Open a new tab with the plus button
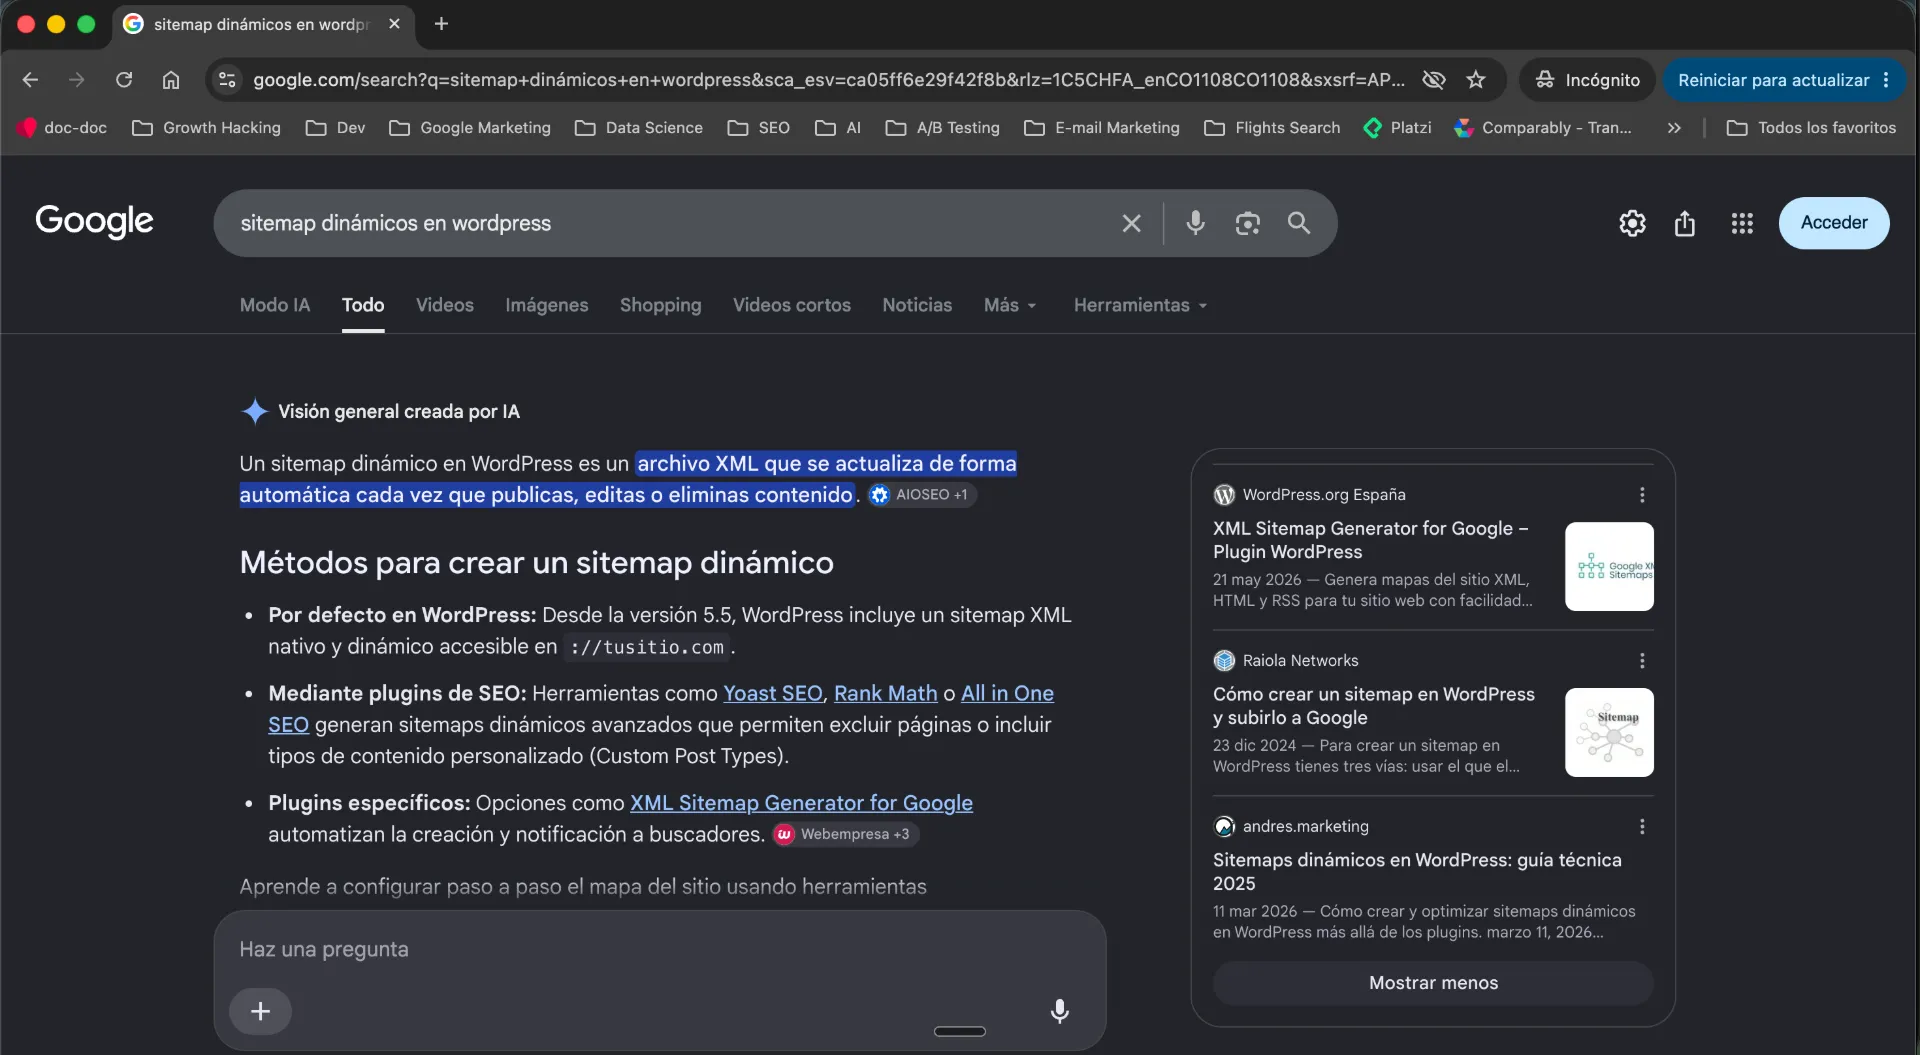Screen dimensions: 1920x1055 coord(441,23)
